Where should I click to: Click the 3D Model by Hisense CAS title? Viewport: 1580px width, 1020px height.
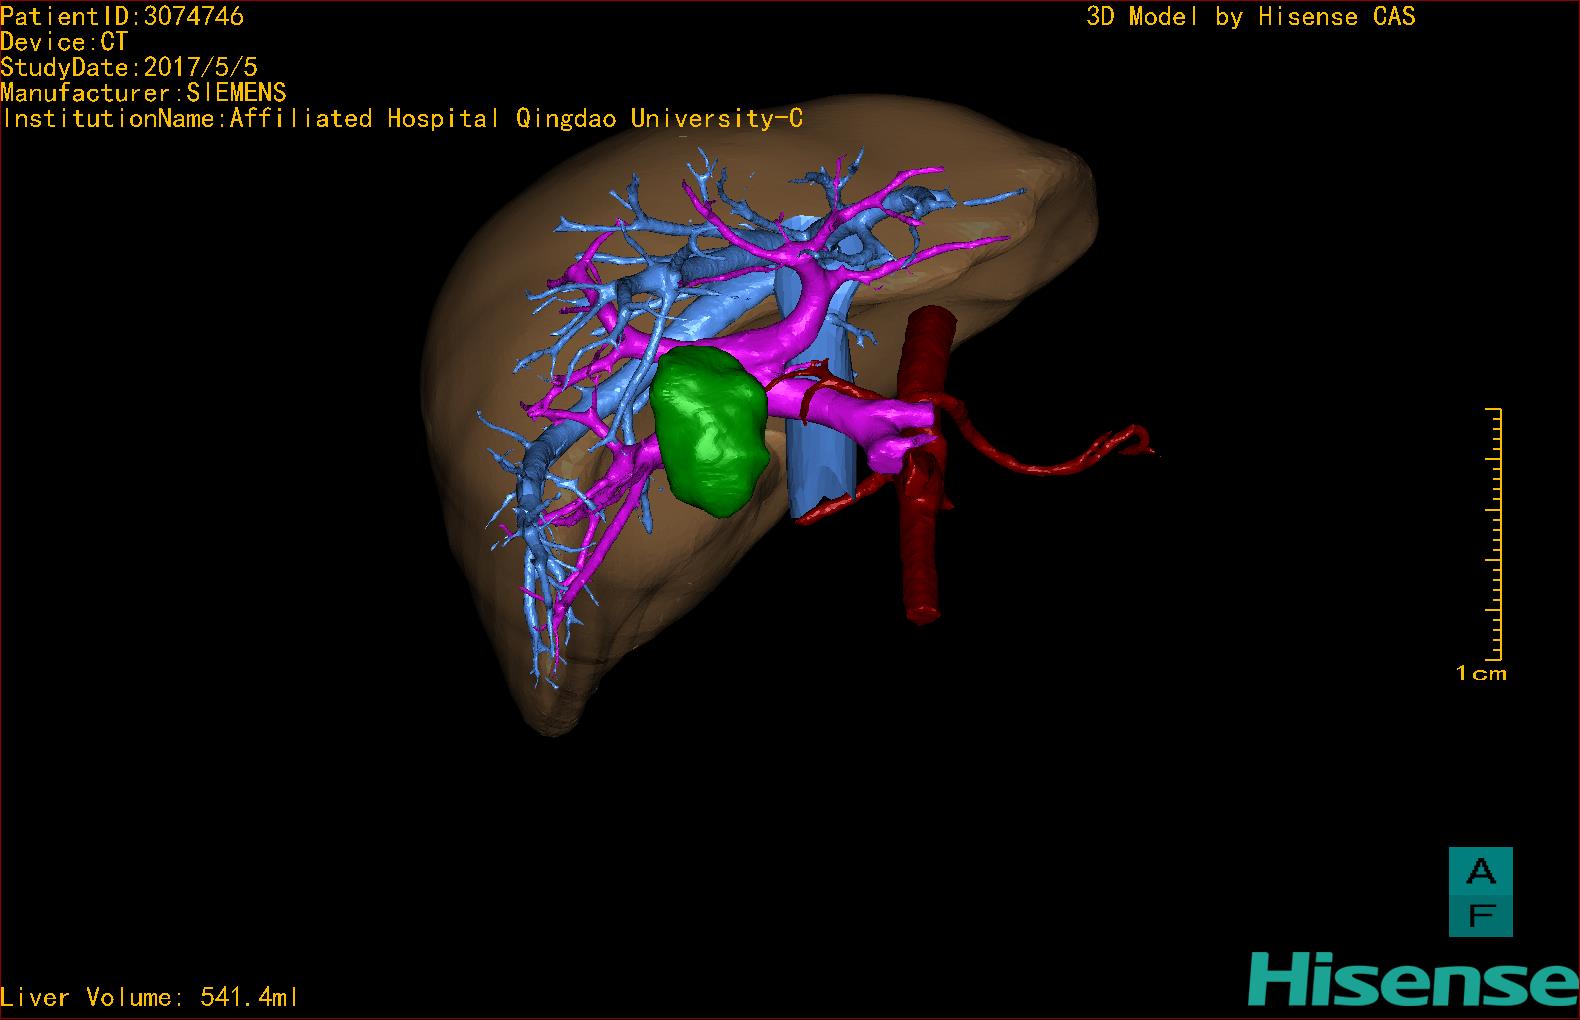coord(1250,16)
